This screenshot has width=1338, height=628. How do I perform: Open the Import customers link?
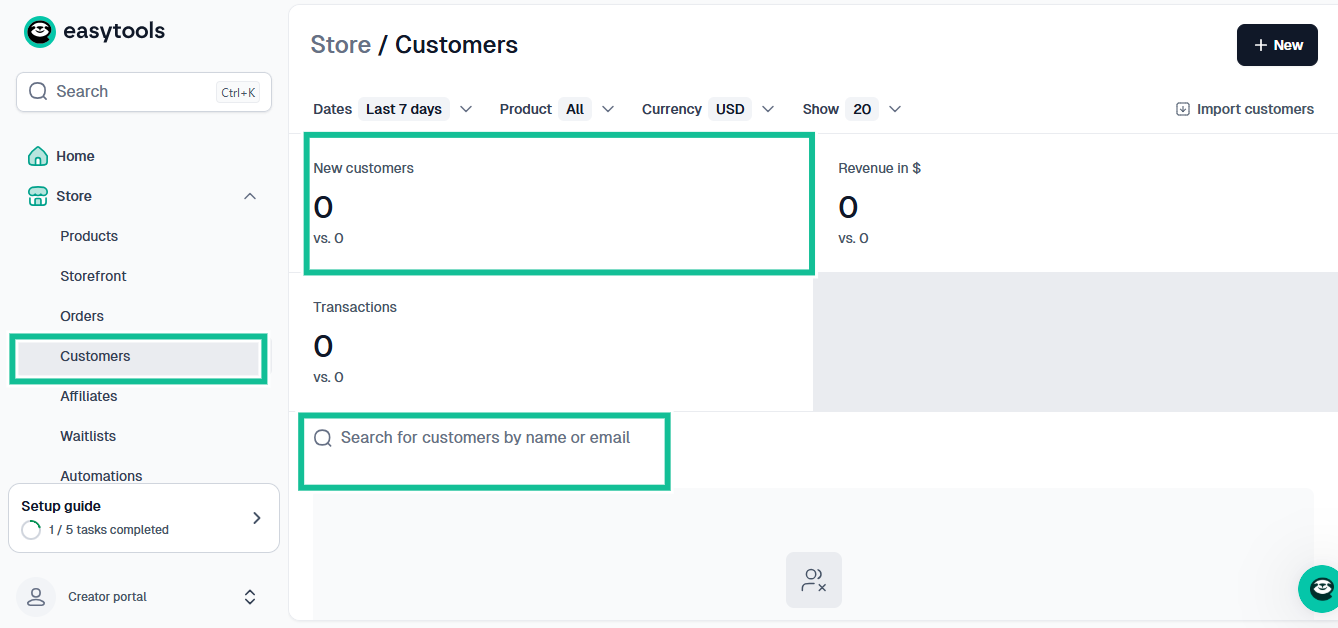click(x=1254, y=108)
